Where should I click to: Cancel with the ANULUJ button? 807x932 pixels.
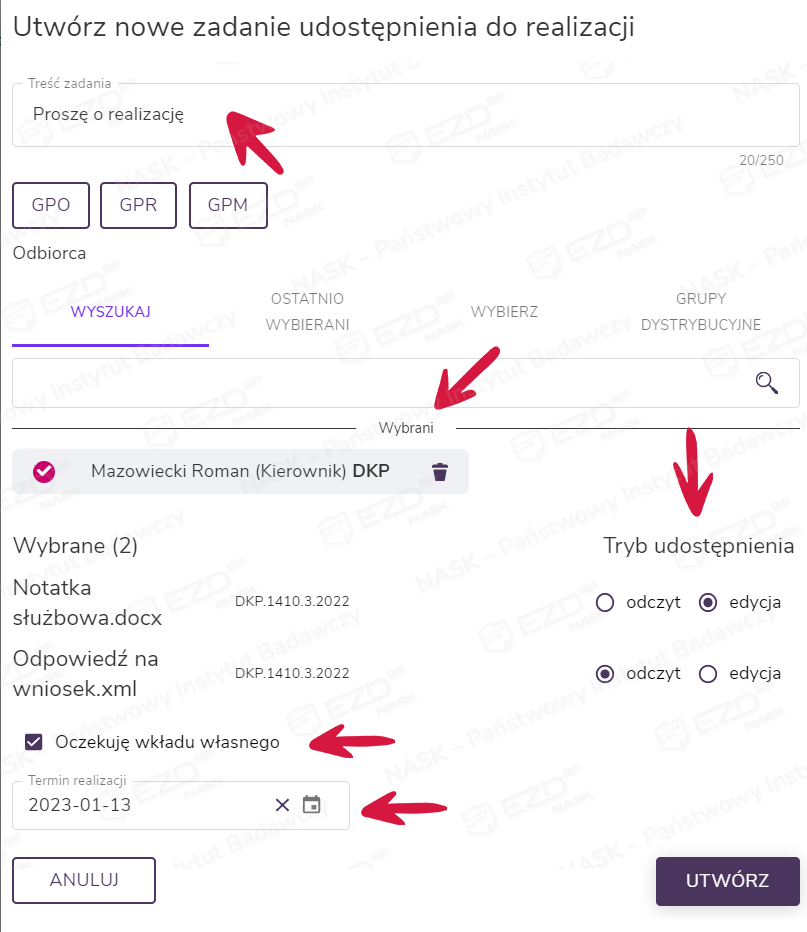[x=84, y=880]
